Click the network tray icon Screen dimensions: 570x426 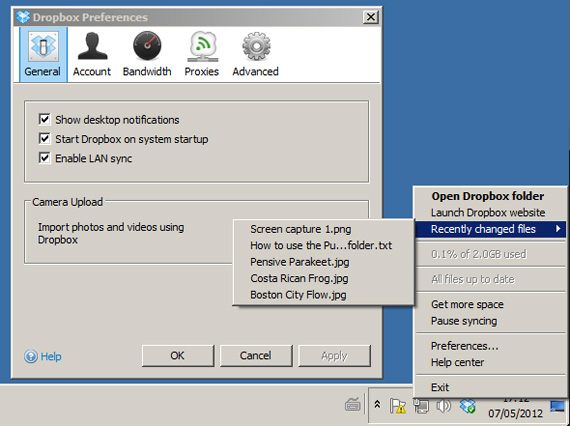point(421,406)
